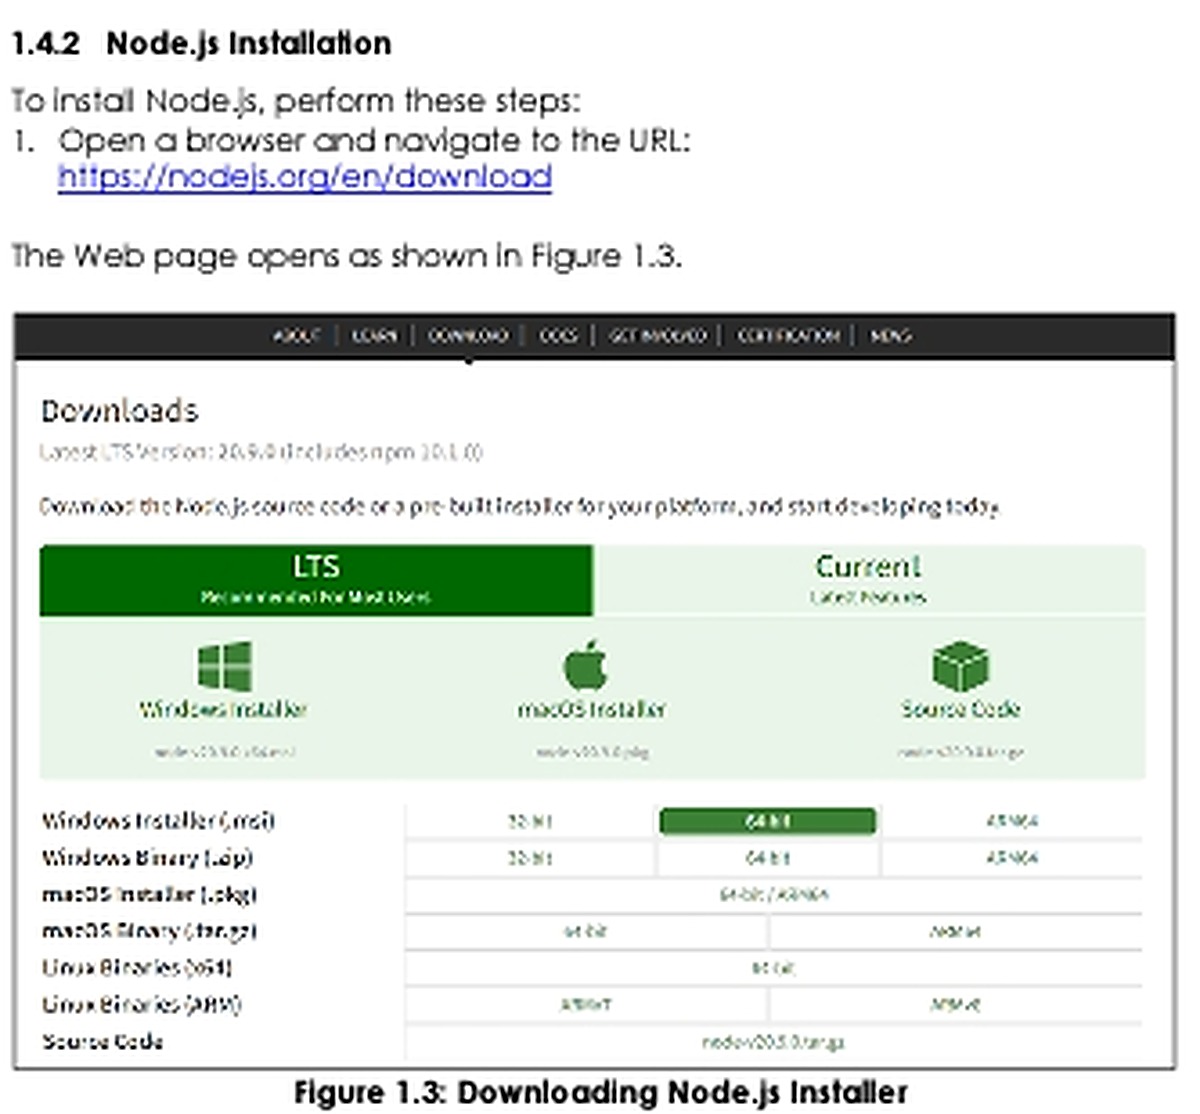
Task: Click the macOS Binary (.tar.gz) row label
Action: point(149,931)
